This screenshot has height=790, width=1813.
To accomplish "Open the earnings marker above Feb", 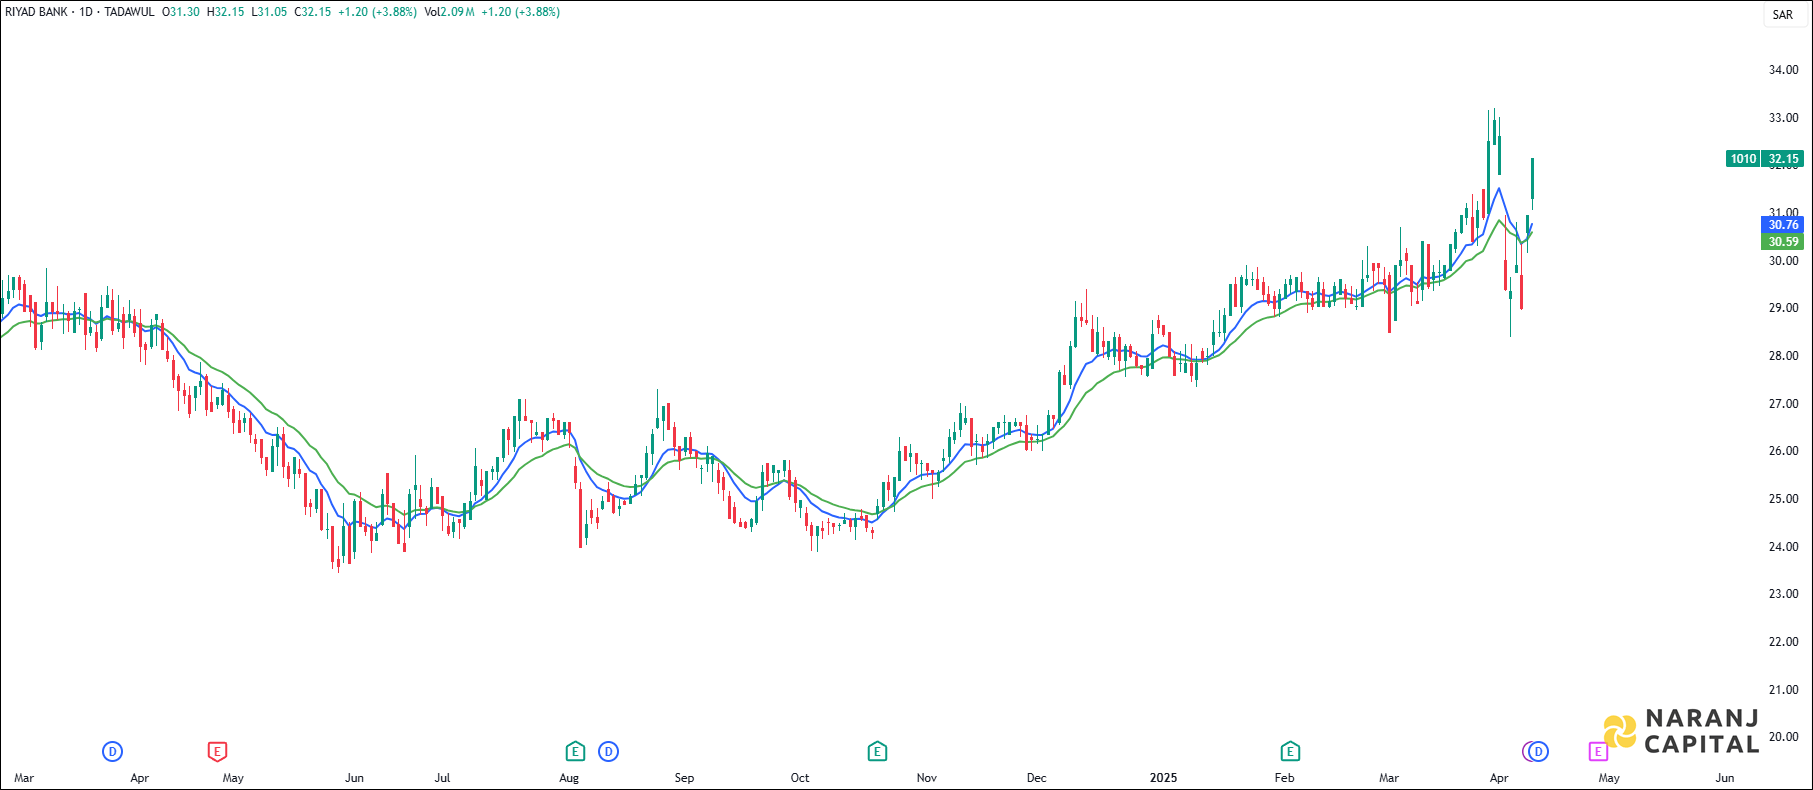I will pos(1290,751).
